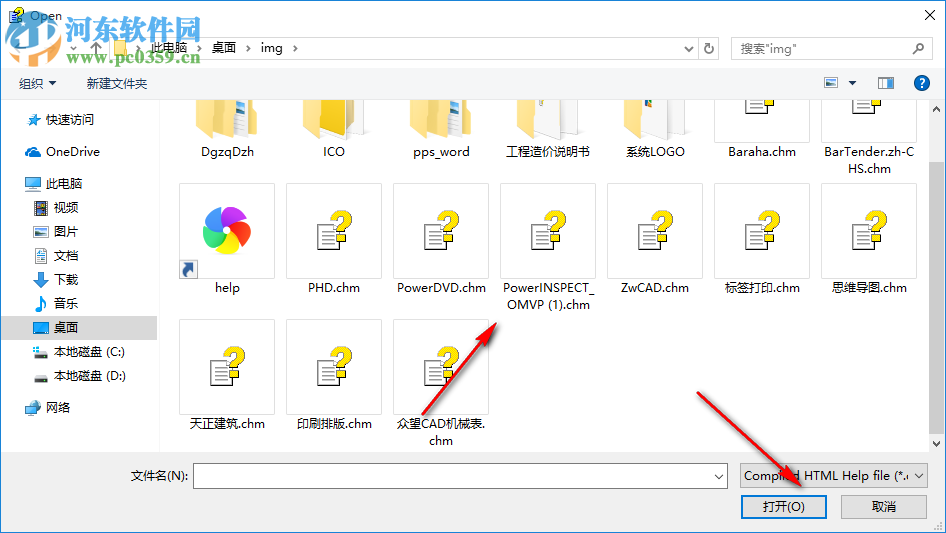Expand view options dropdown arrow
946x533 pixels.
pos(852,83)
